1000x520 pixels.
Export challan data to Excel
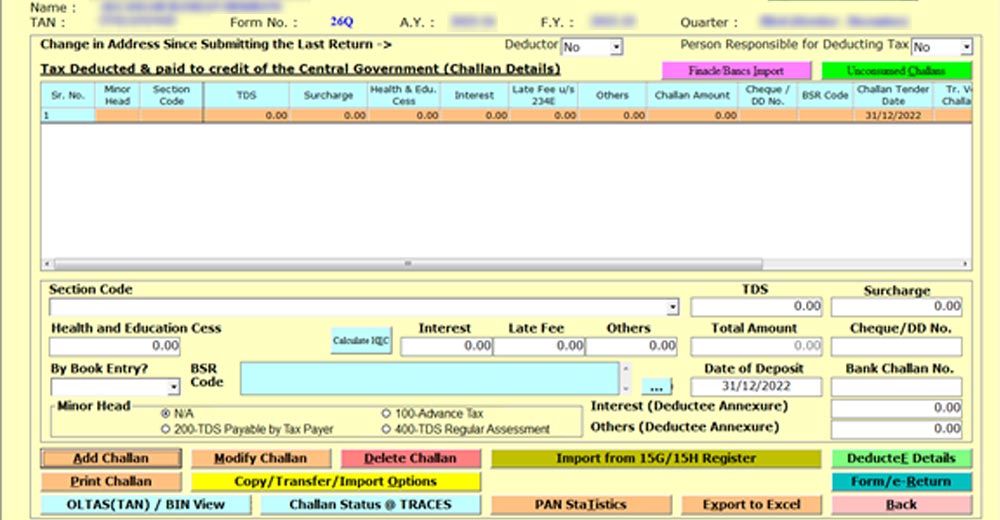point(751,505)
